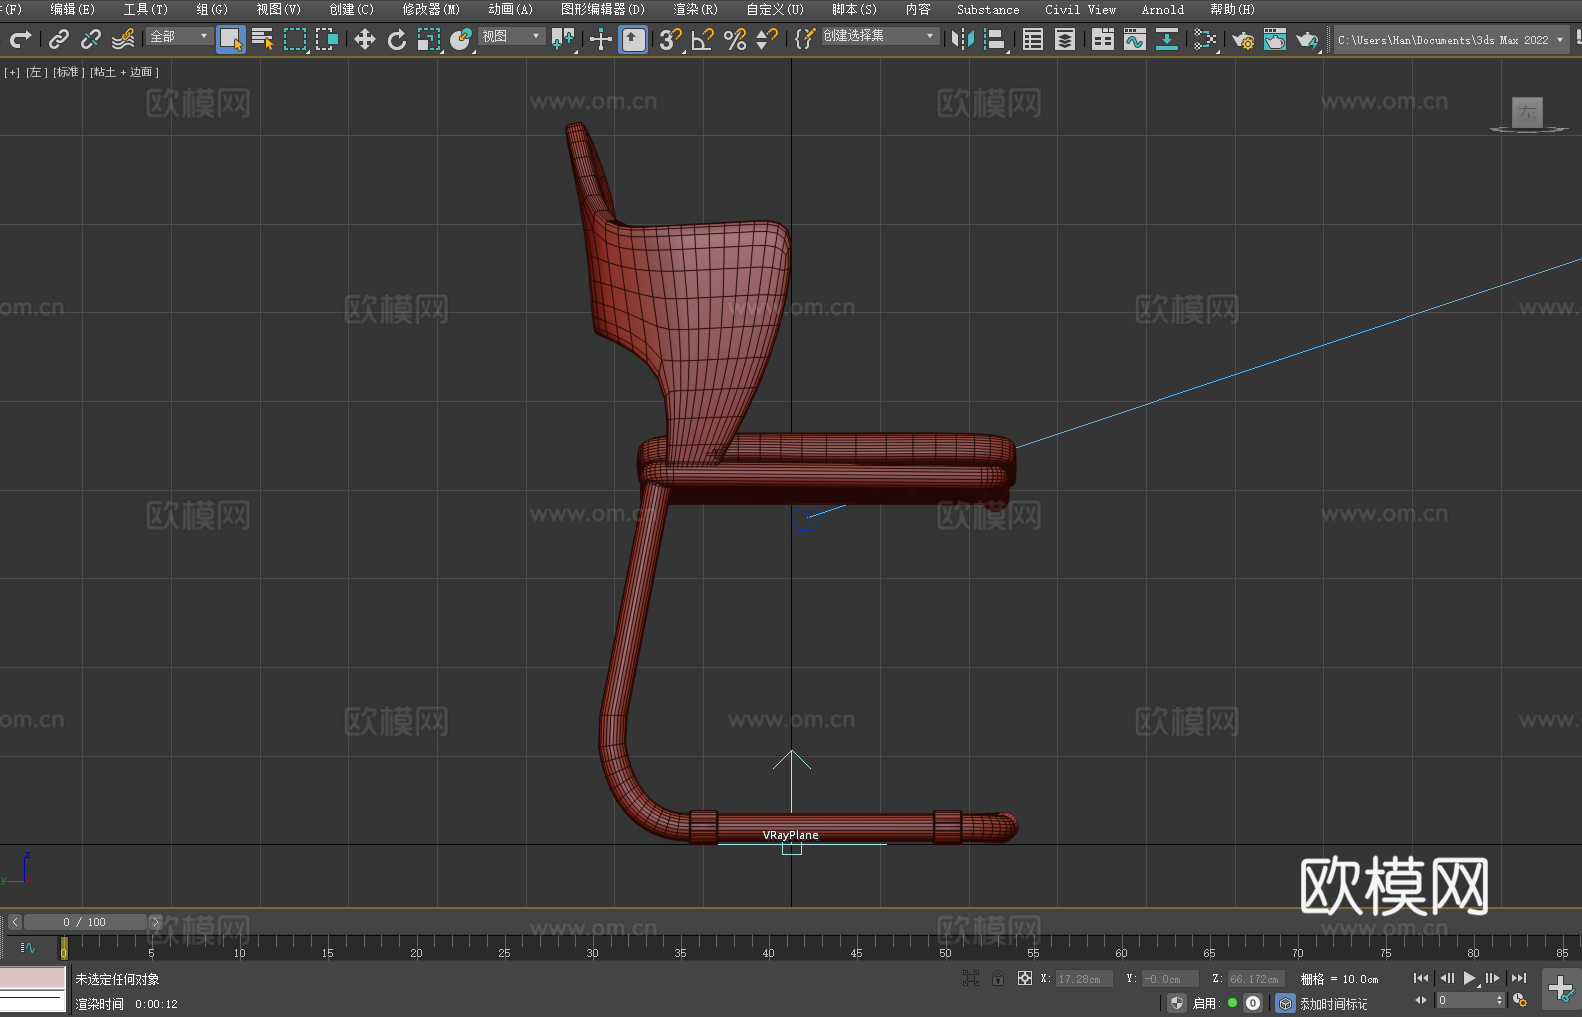Step time slider forward with right arrow
1582x1017 pixels.
[155, 922]
